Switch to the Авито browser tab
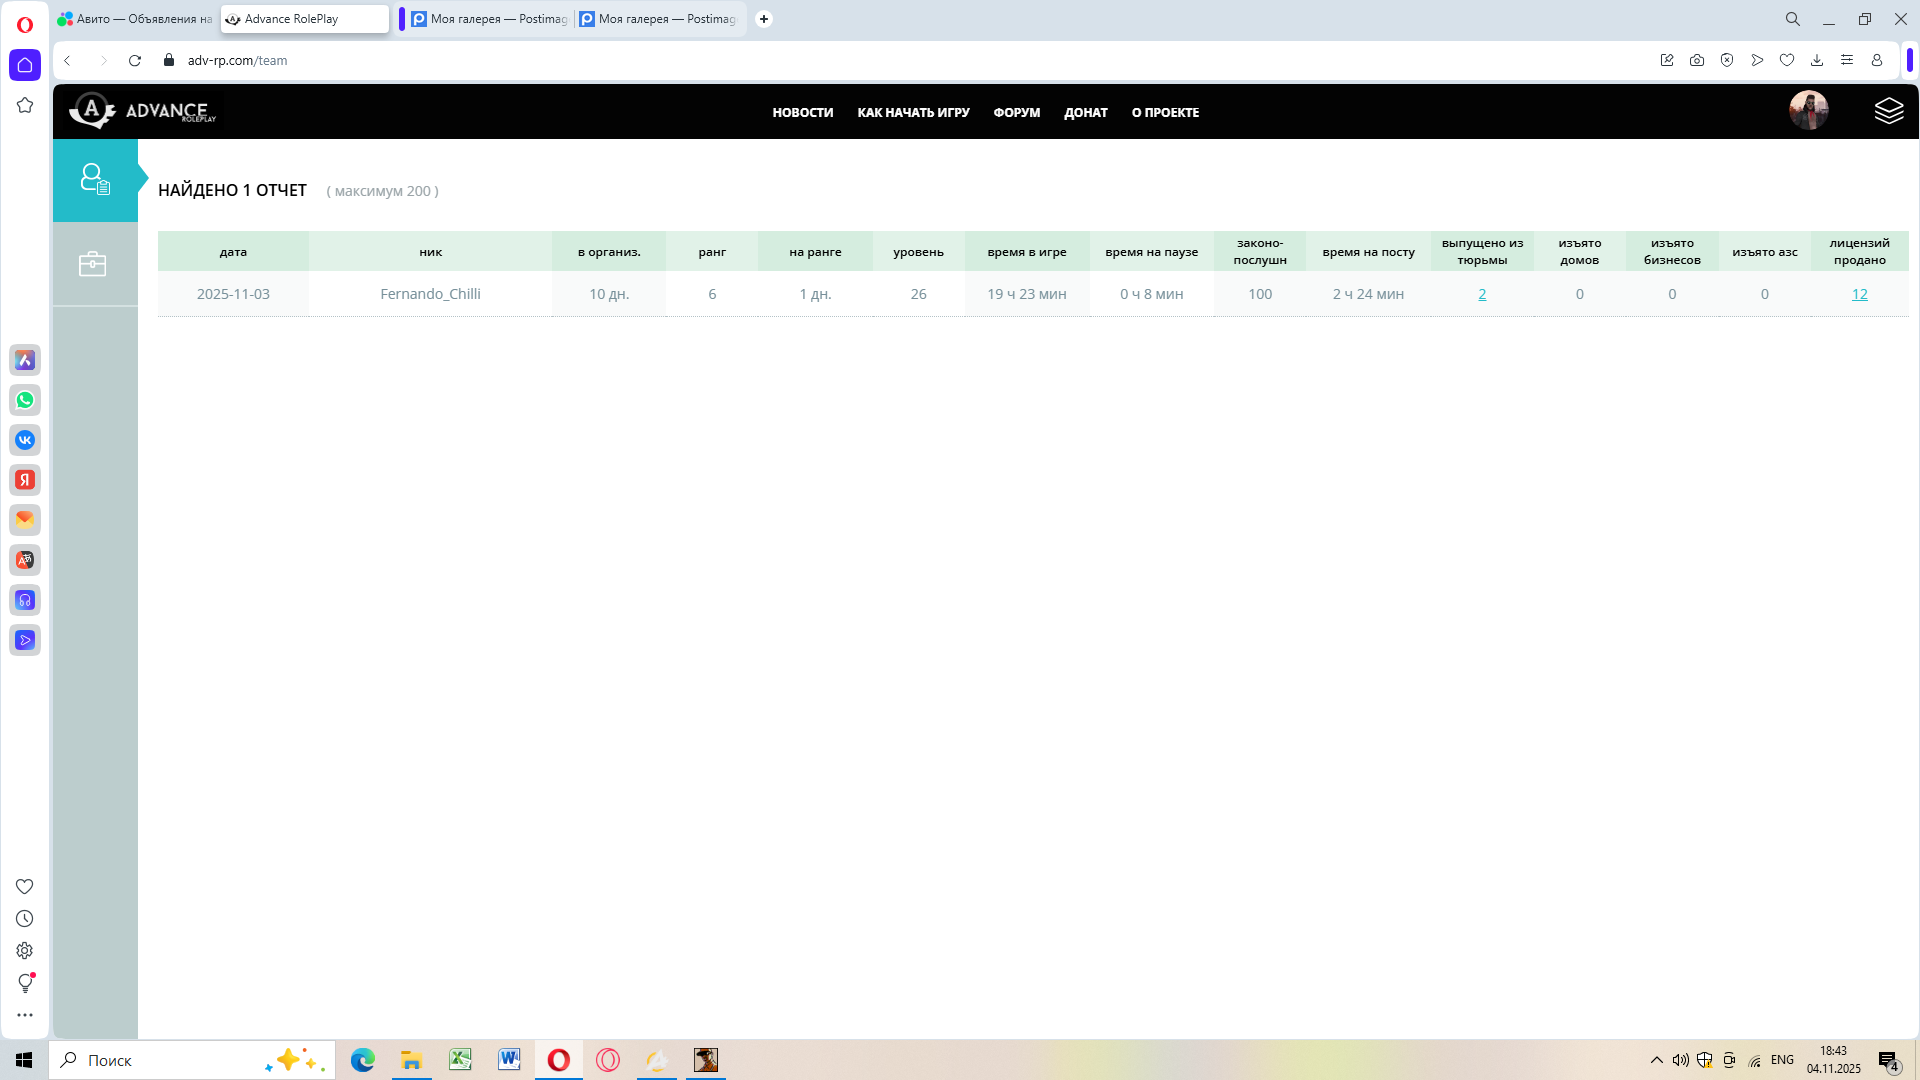The width and height of the screenshot is (1920, 1080). [135, 19]
